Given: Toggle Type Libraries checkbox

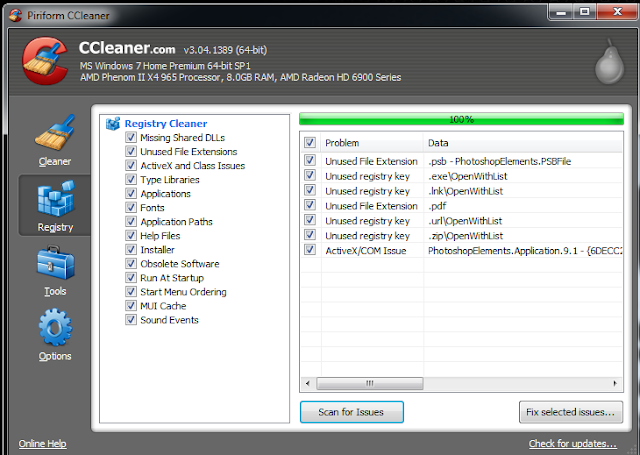Looking at the screenshot, I should [x=131, y=180].
